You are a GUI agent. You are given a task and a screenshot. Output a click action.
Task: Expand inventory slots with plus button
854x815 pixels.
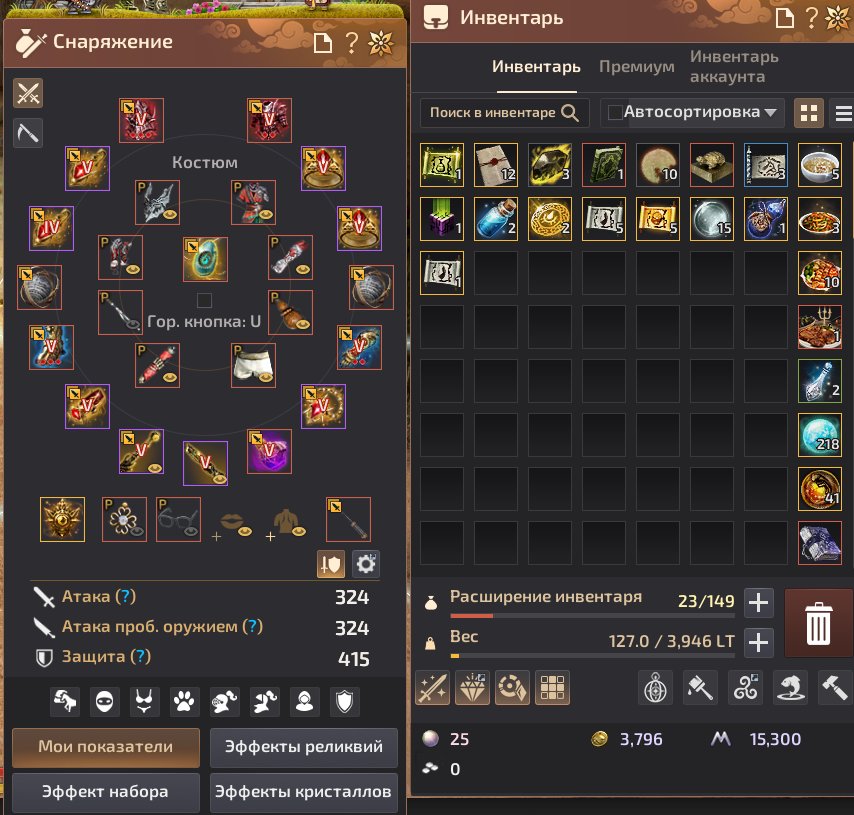tap(758, 603)
